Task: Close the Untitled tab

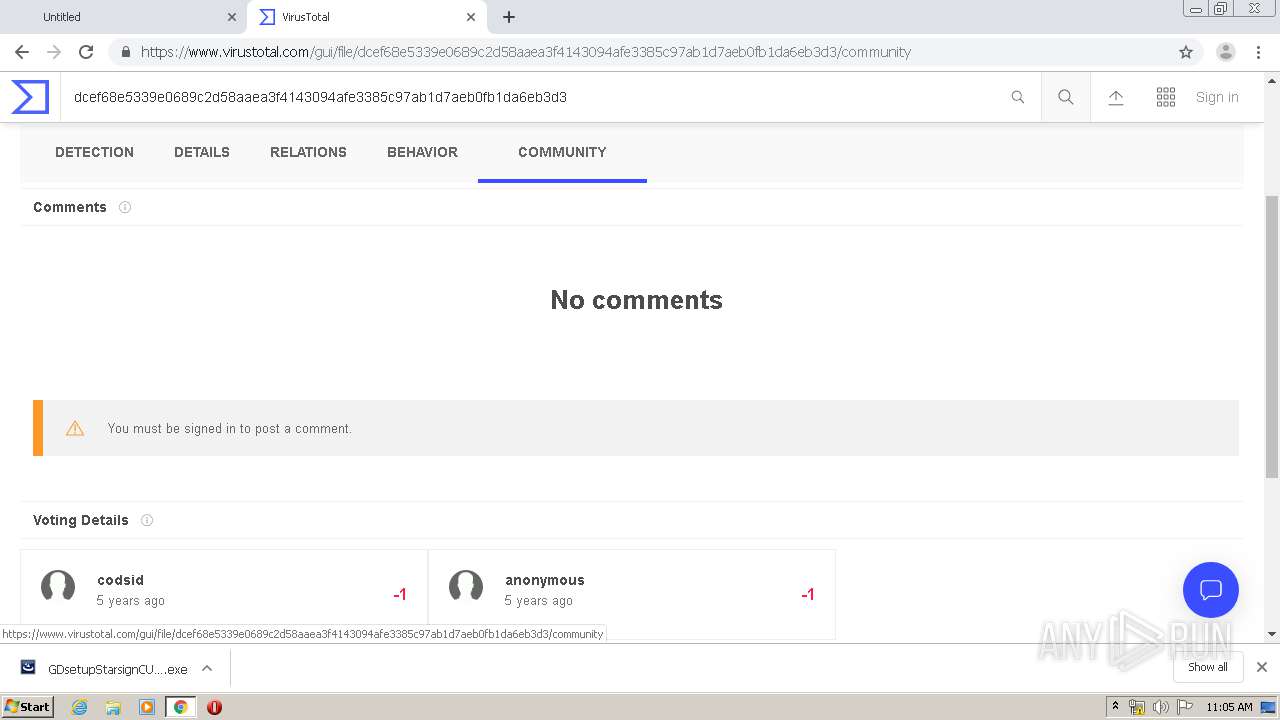Action: tap(232, 17)
